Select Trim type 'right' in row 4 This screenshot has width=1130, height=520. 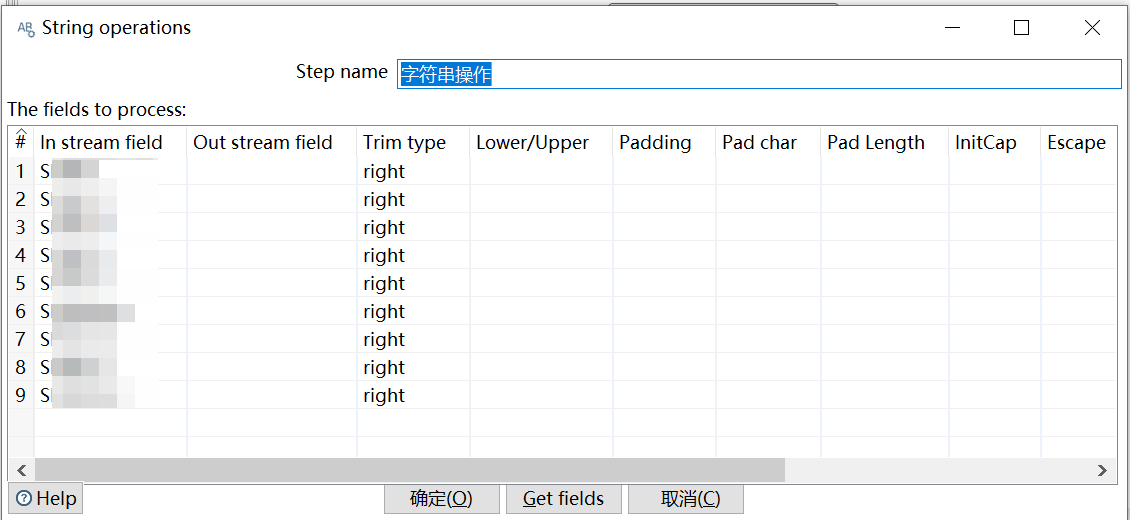[x=413, y=256]
